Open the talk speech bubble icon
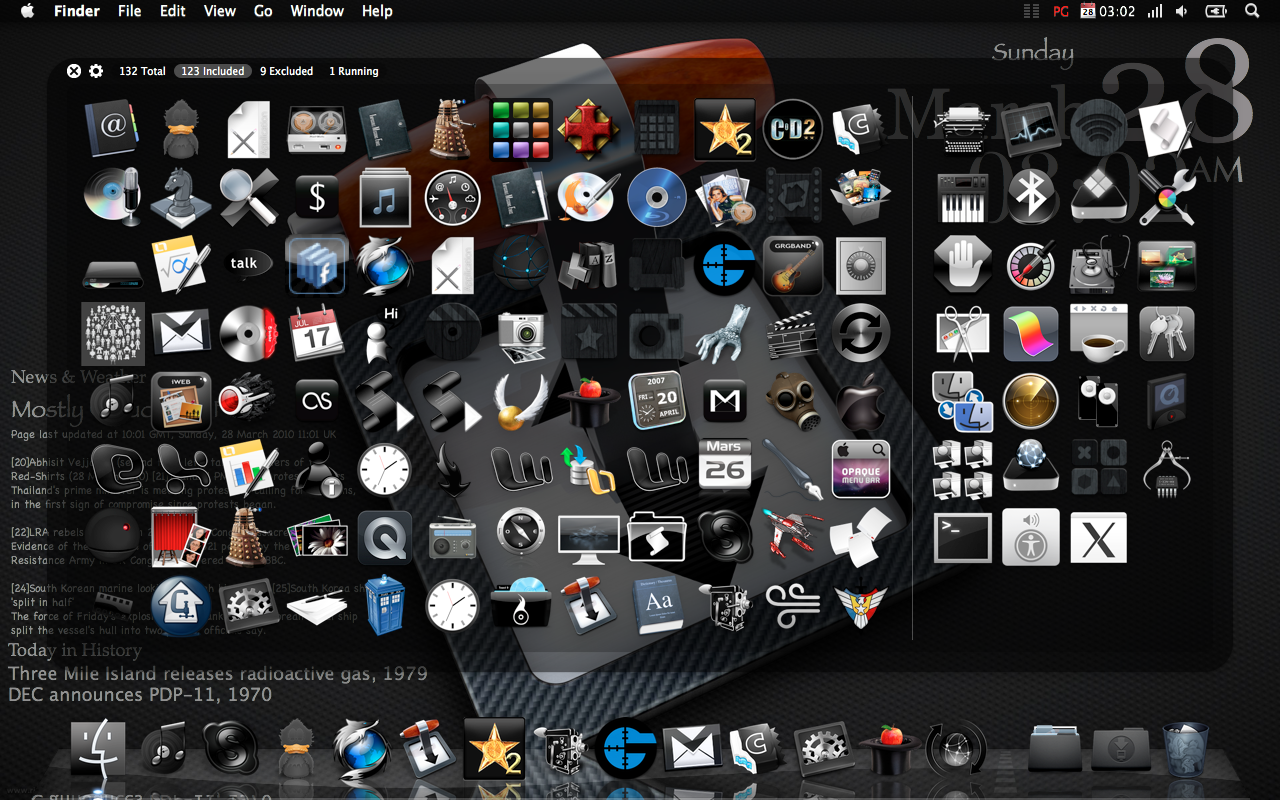The width and height of the screenshot is (1280, 800). (x=244, y=264)
